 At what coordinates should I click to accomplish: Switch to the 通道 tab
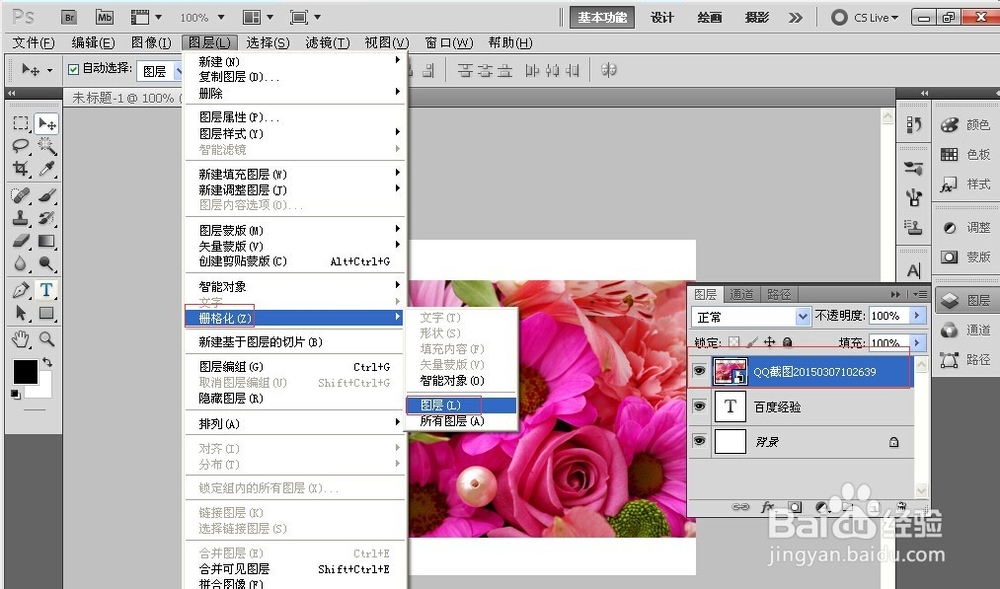tap(741, 294)
